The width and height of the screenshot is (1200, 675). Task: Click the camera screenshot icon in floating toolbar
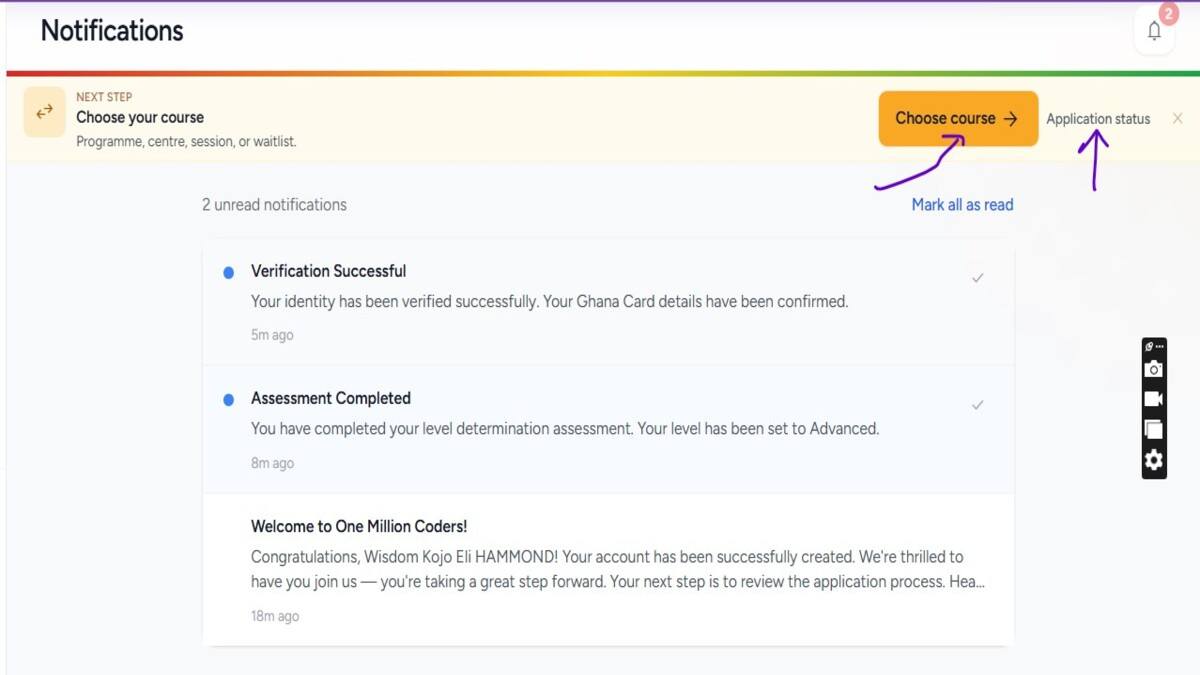click(1154, 369)
